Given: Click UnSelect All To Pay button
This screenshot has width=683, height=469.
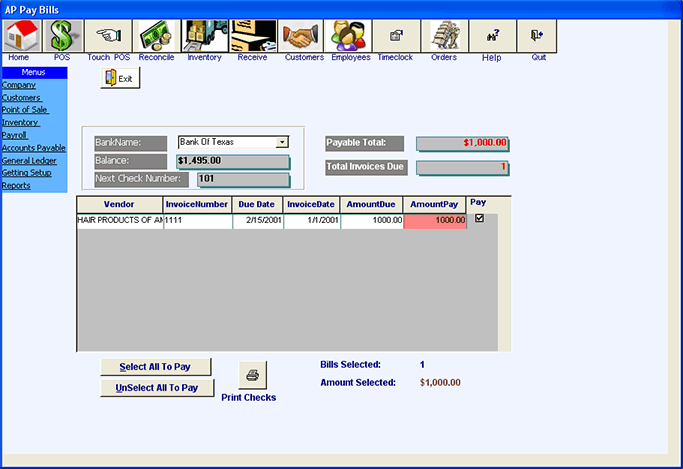Looking at the screenshot, I should click(x=157, y=388).
